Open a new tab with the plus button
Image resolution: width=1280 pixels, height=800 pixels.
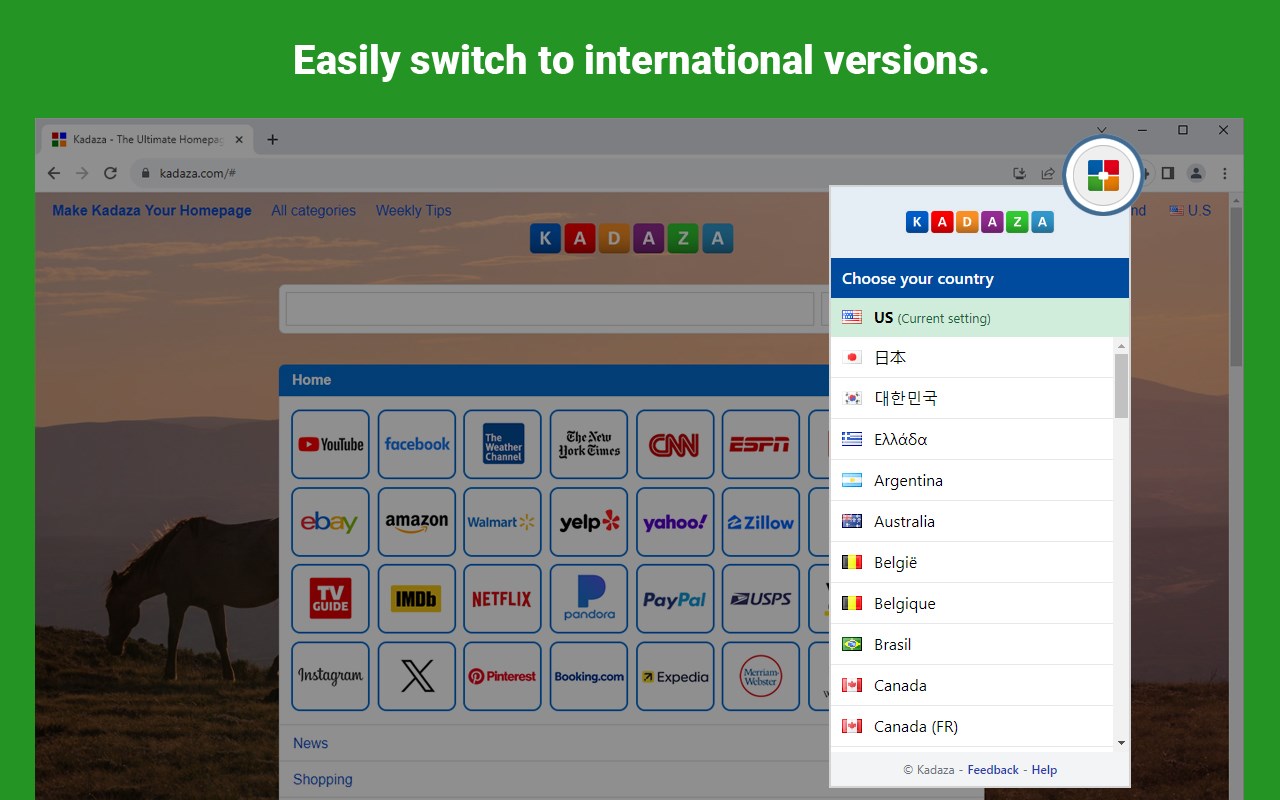(272, 139)
